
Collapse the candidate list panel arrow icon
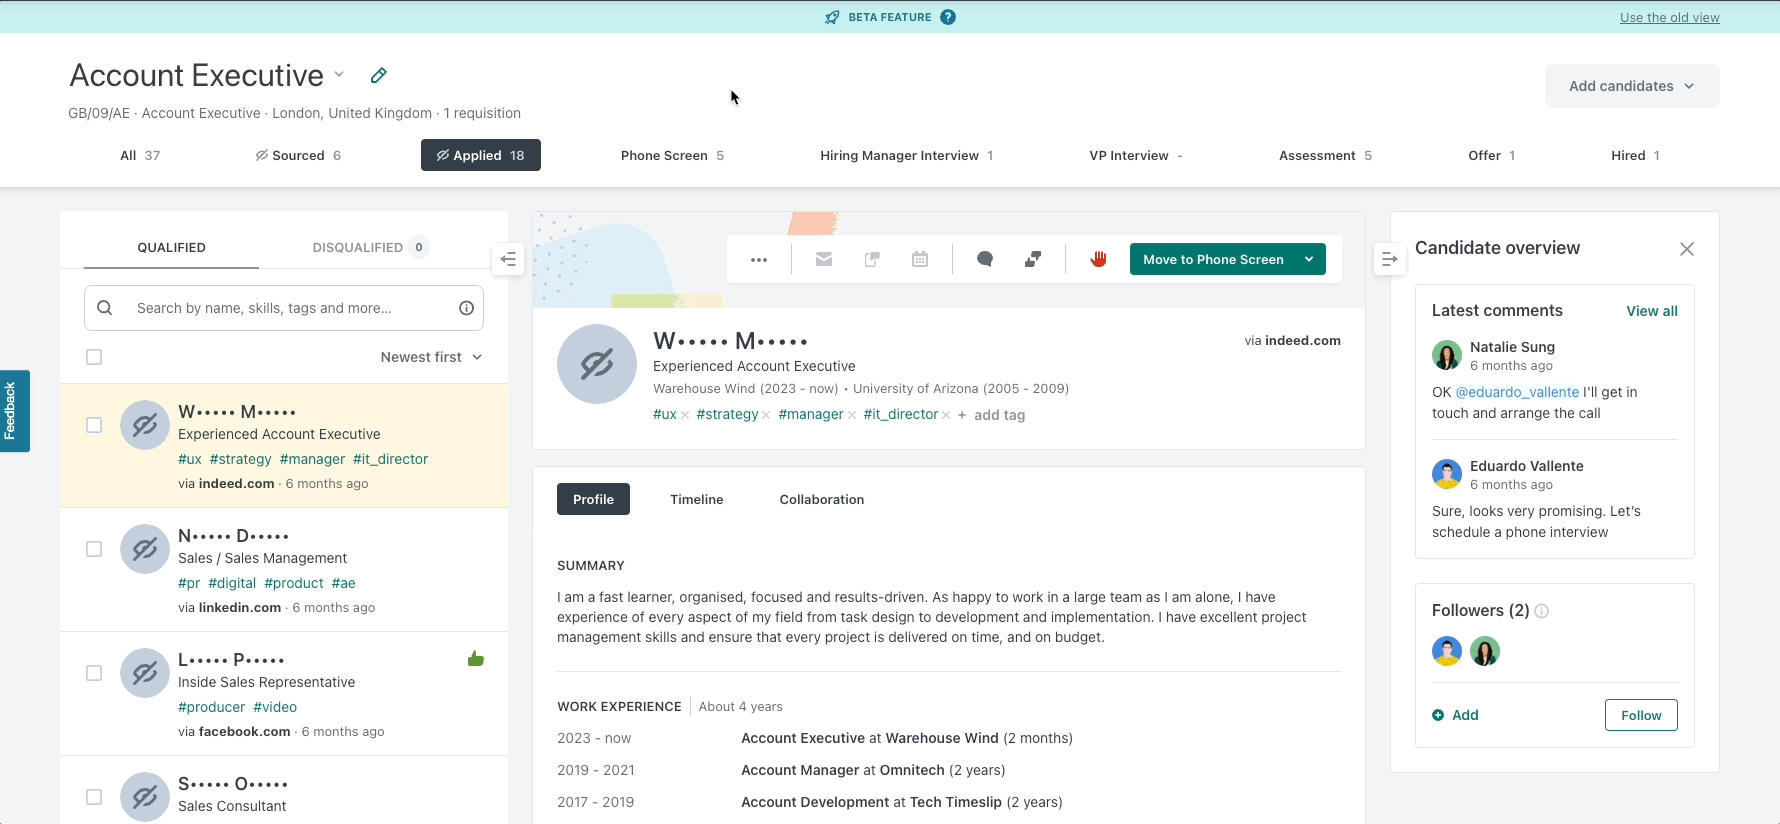pos(508,260)
